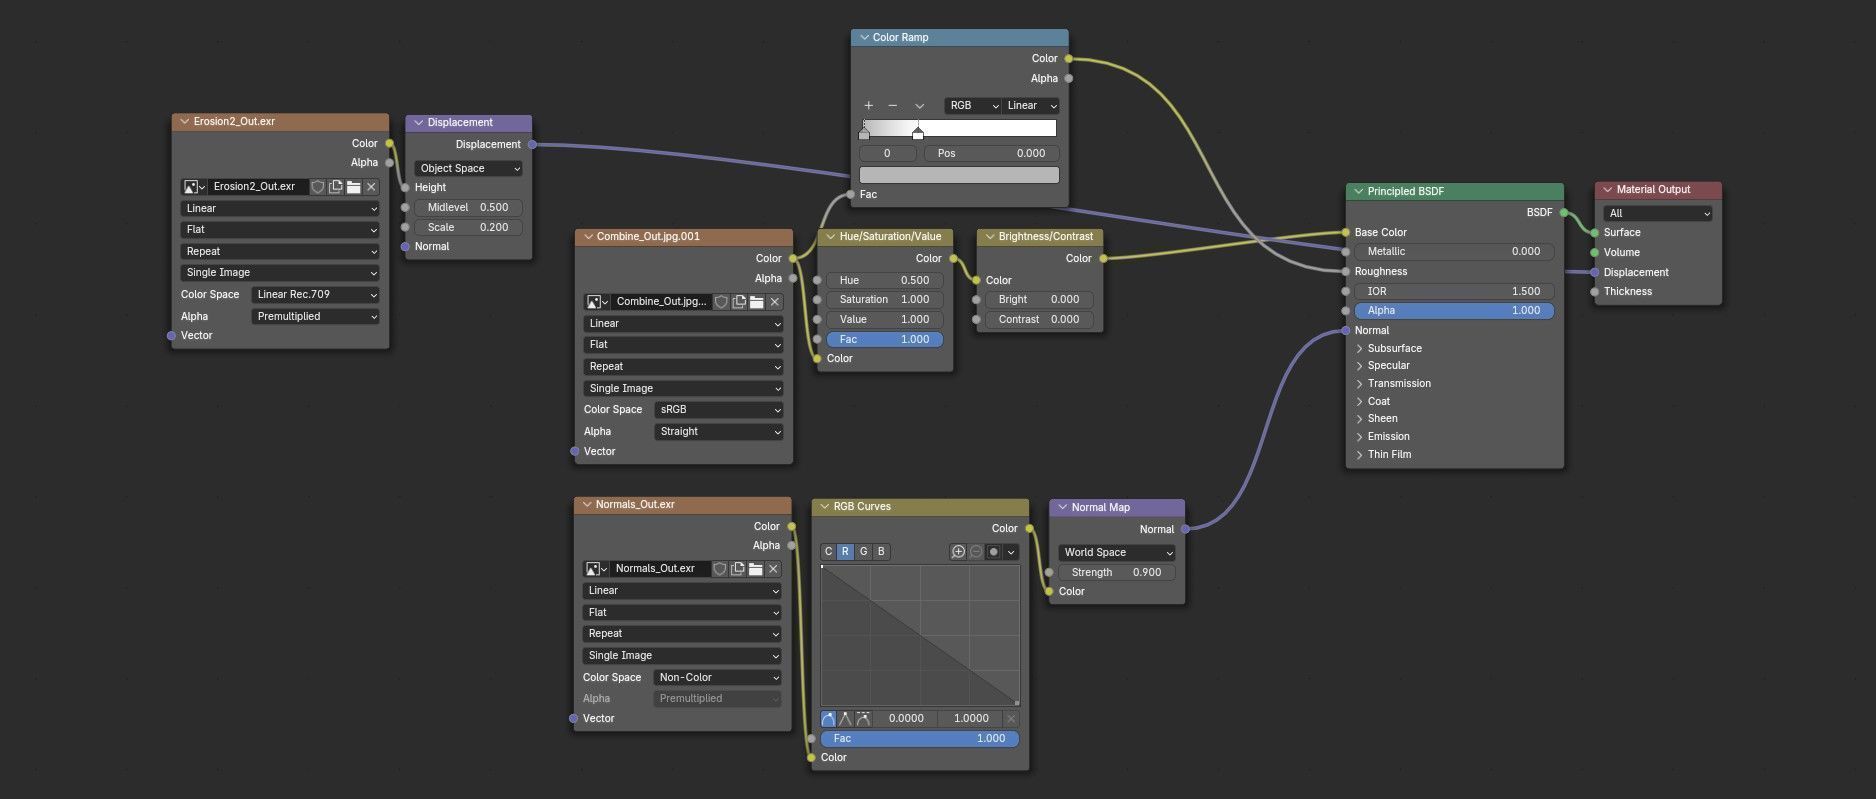Screen dimensions: 1876x799
Task: Open Non-Color Color Space dropdown
Action: tap(718, 678)
